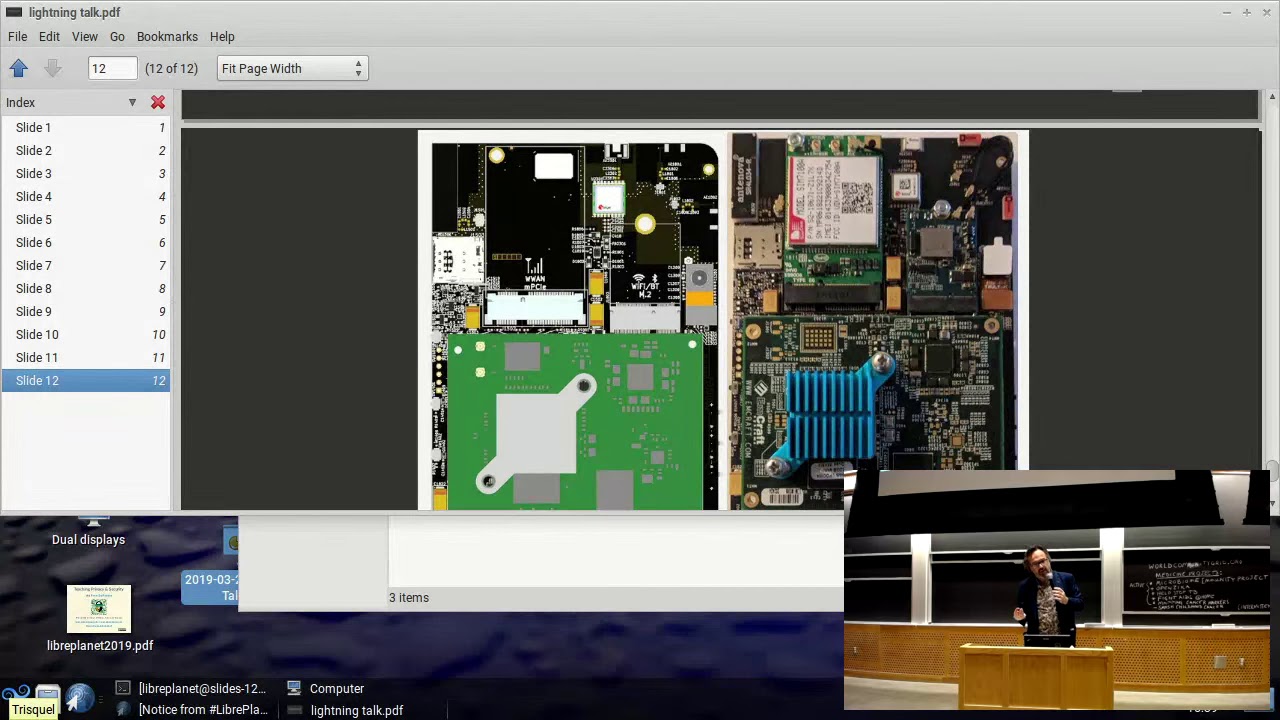Switch to the Computer window in the taskbar

(x=325, y=688)
